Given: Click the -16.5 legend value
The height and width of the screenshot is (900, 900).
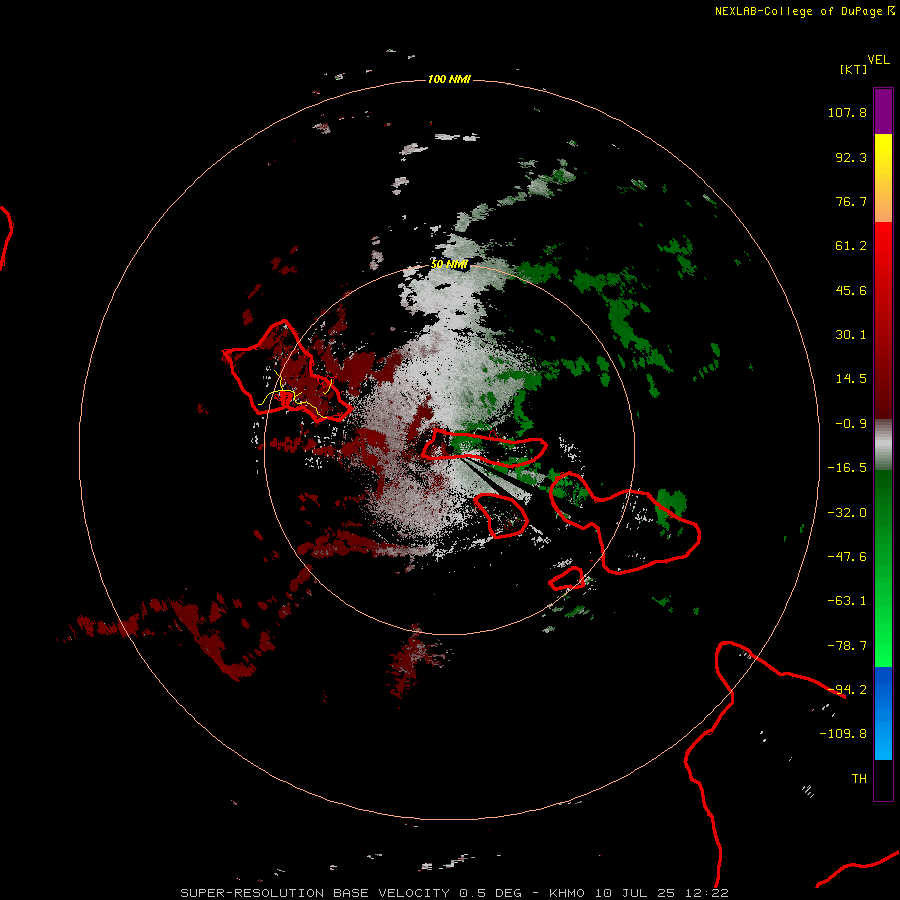Looking at the screenshot, I should click(x=847, y=468).
